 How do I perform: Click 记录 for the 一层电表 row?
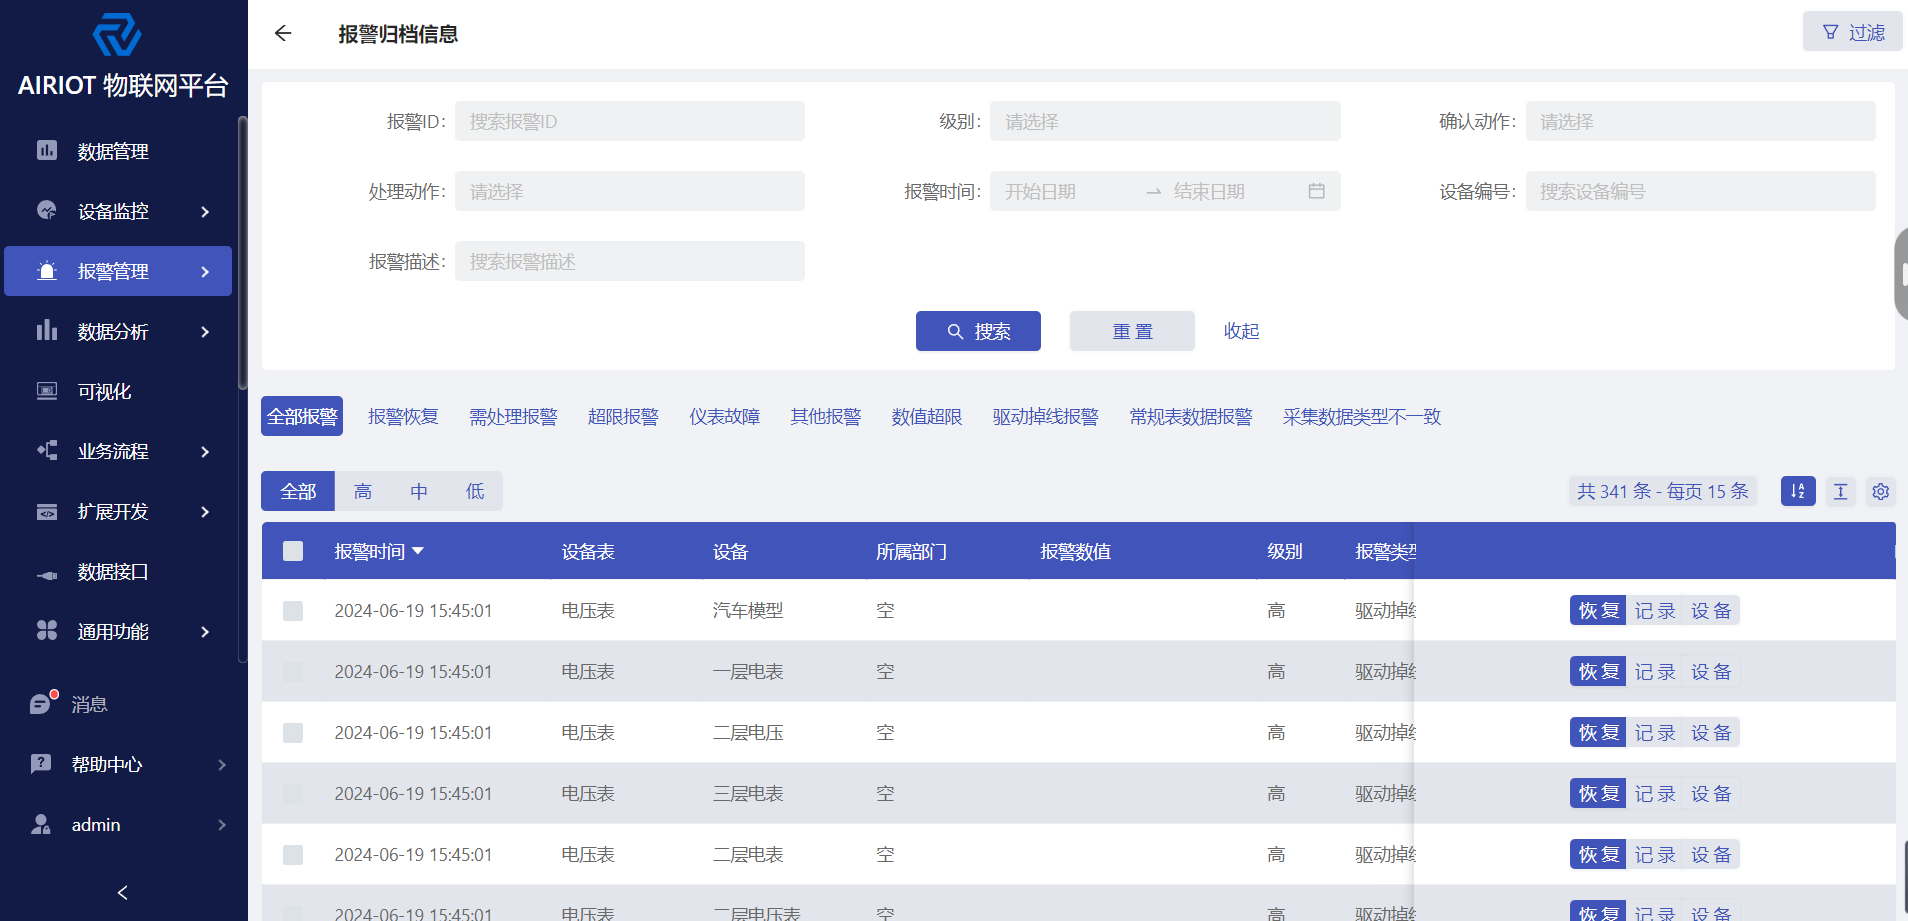click(x=1655, y=672)
